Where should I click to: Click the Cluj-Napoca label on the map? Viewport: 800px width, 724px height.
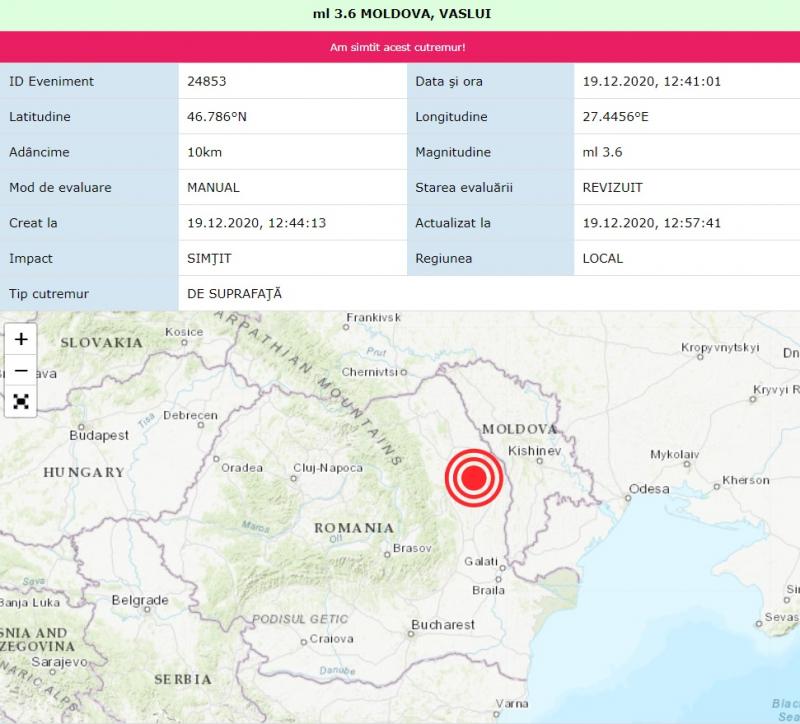point(328,468)
